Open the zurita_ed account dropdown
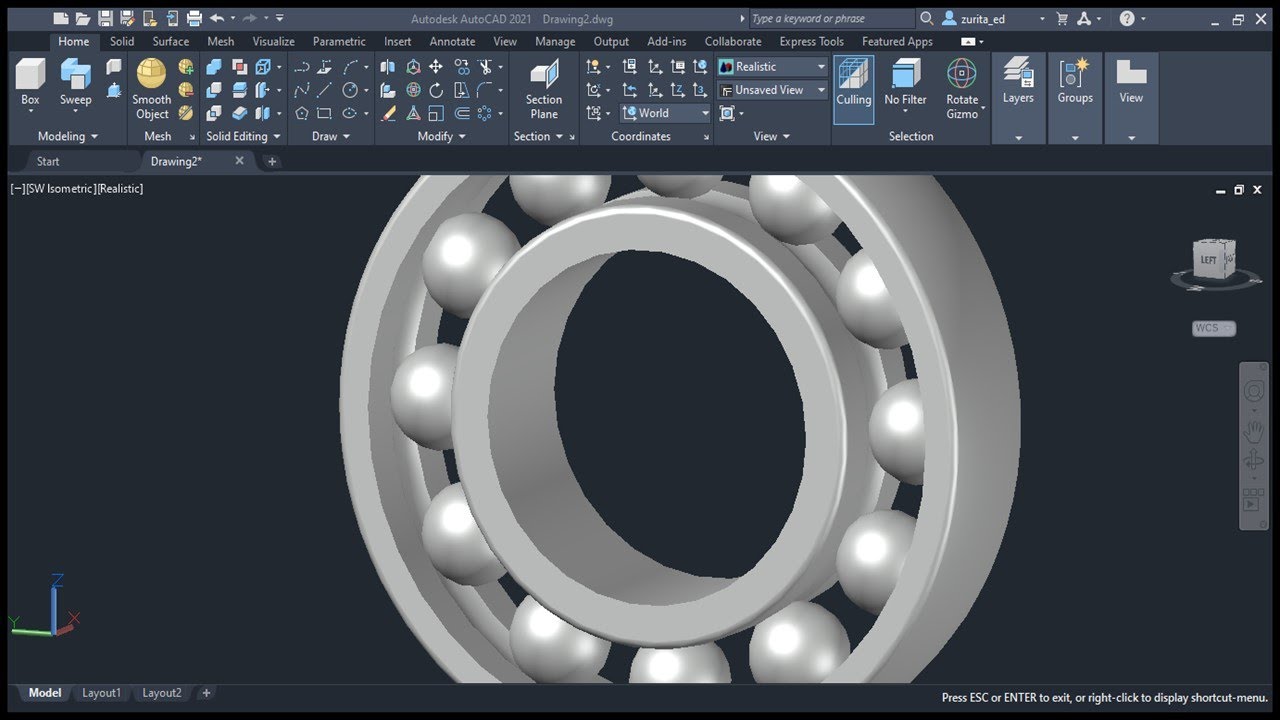 click(x=994, y=18)
